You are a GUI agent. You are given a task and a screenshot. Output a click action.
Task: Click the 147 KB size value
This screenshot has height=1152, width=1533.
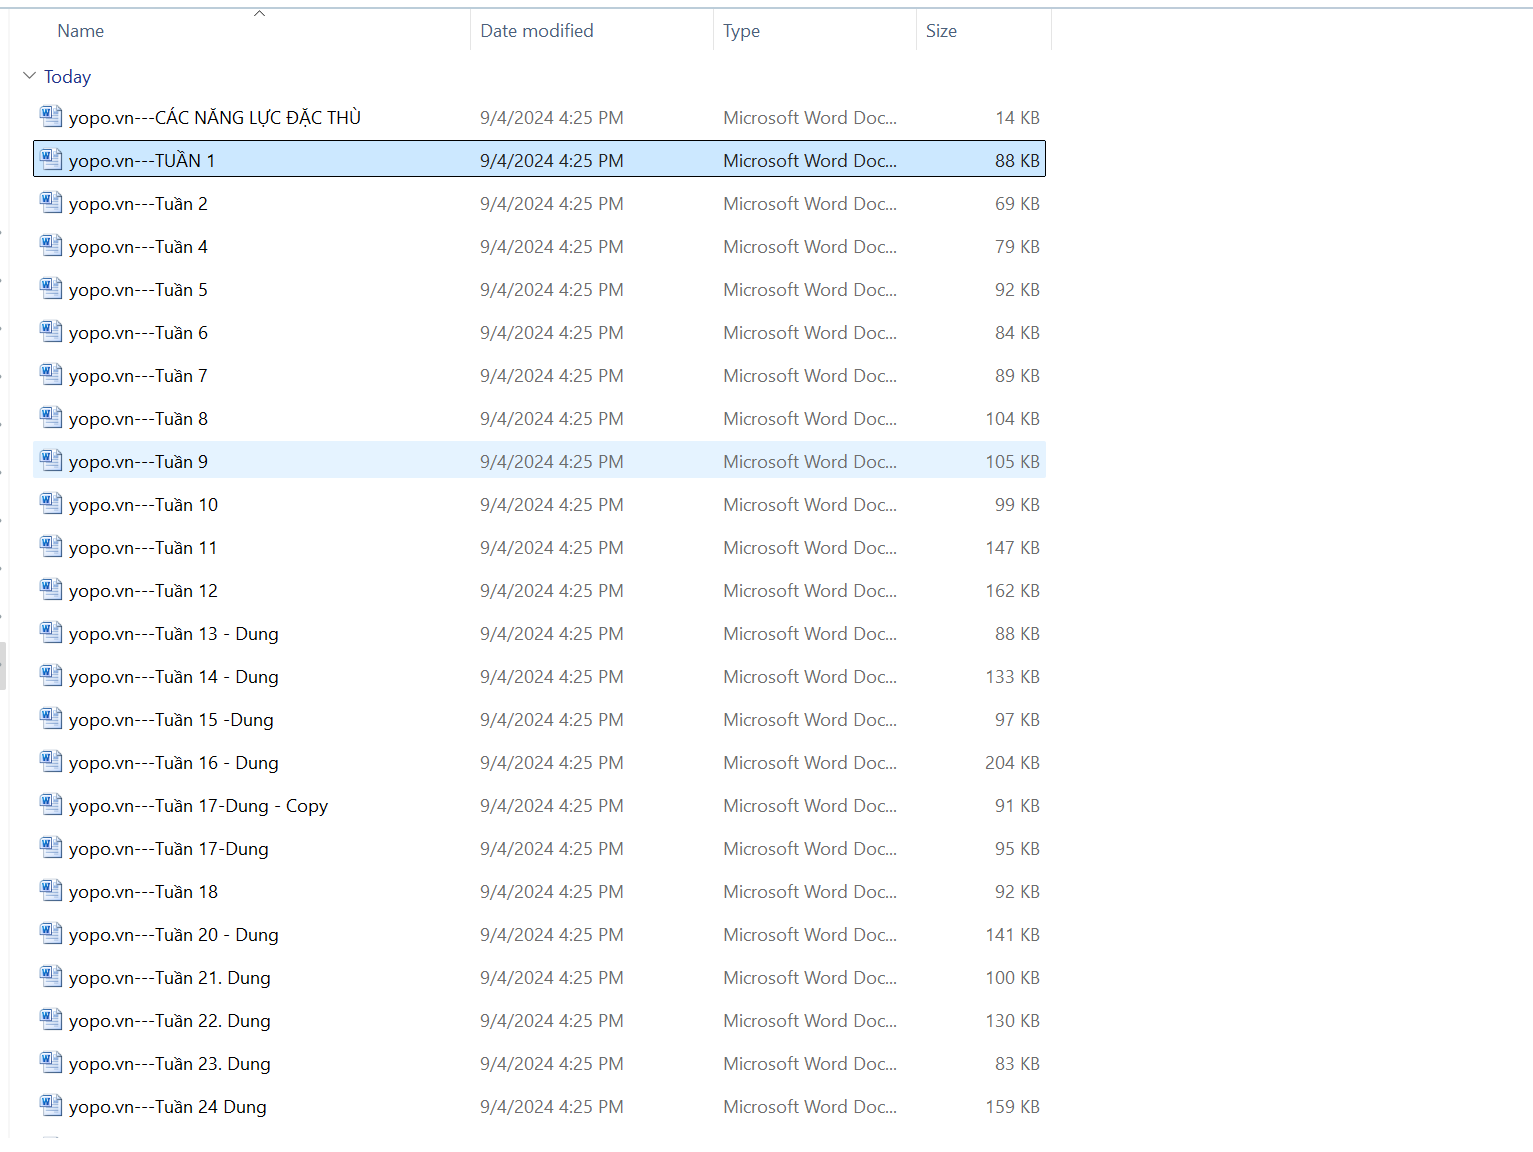pos(1012,548)
